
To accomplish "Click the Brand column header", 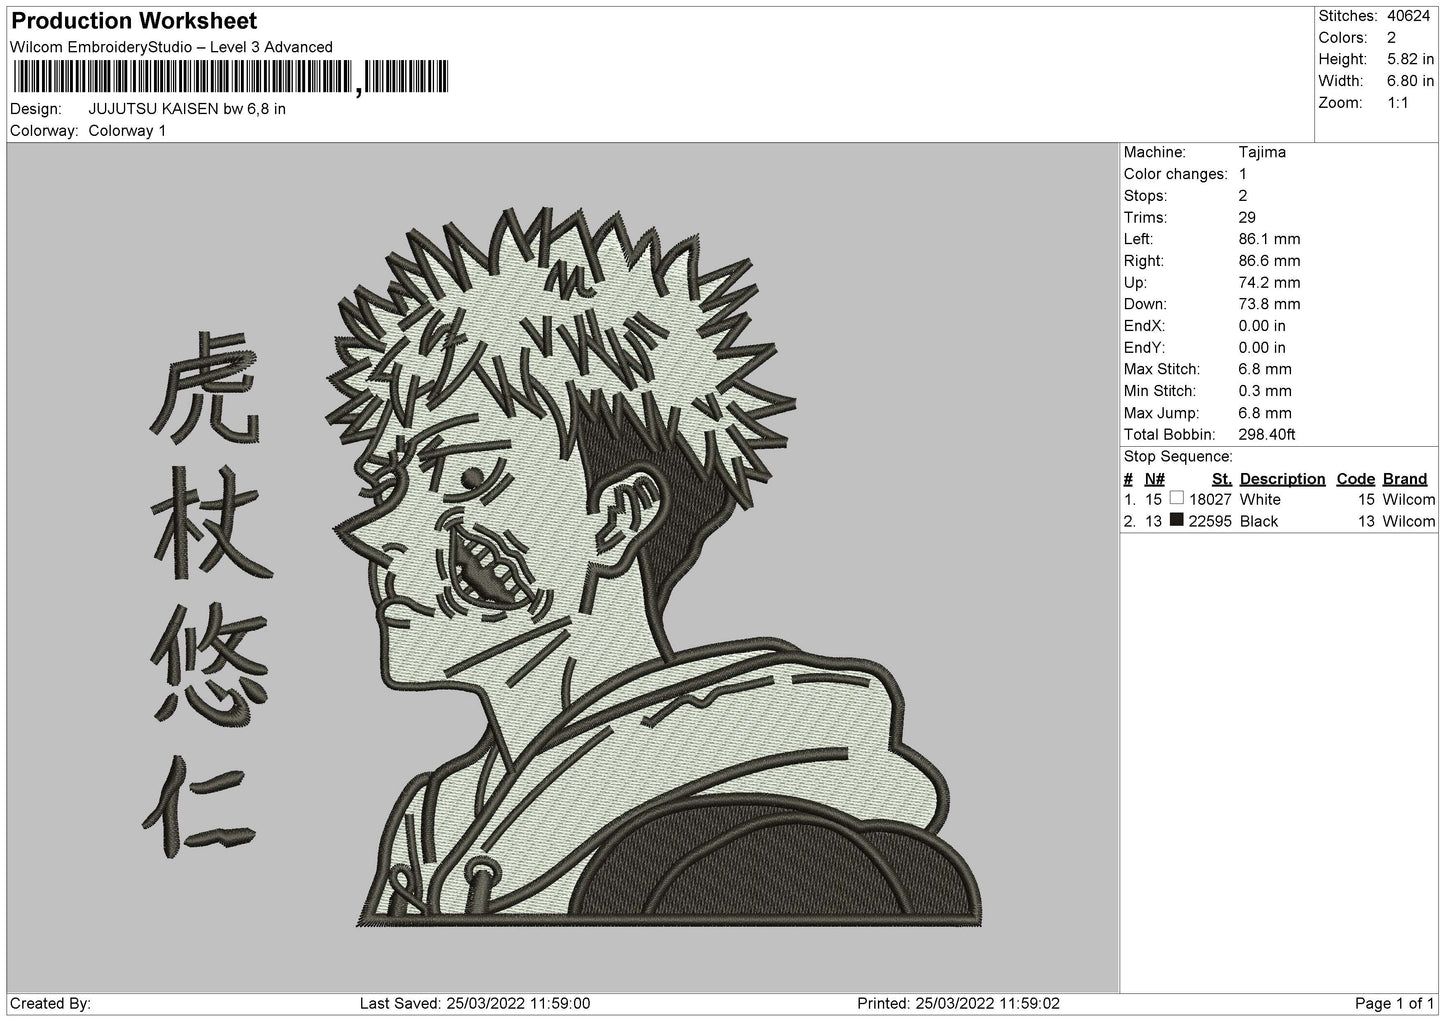I will point(1405,478).
